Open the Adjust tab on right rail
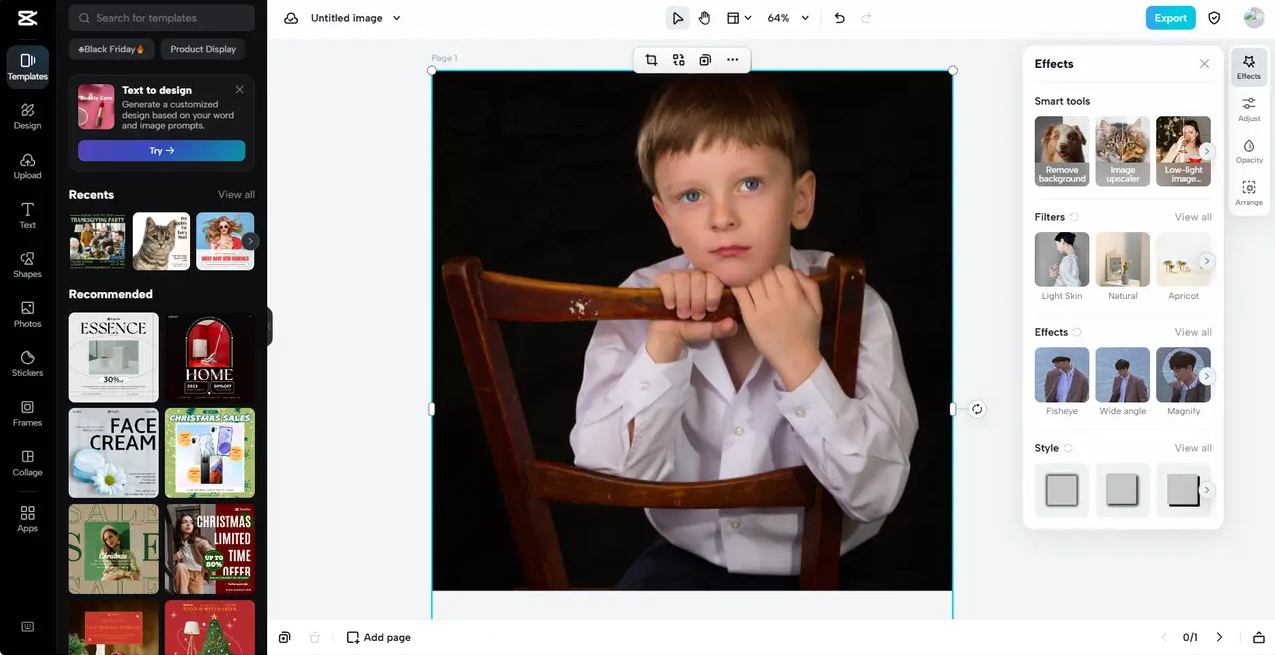 [1249, 109]
